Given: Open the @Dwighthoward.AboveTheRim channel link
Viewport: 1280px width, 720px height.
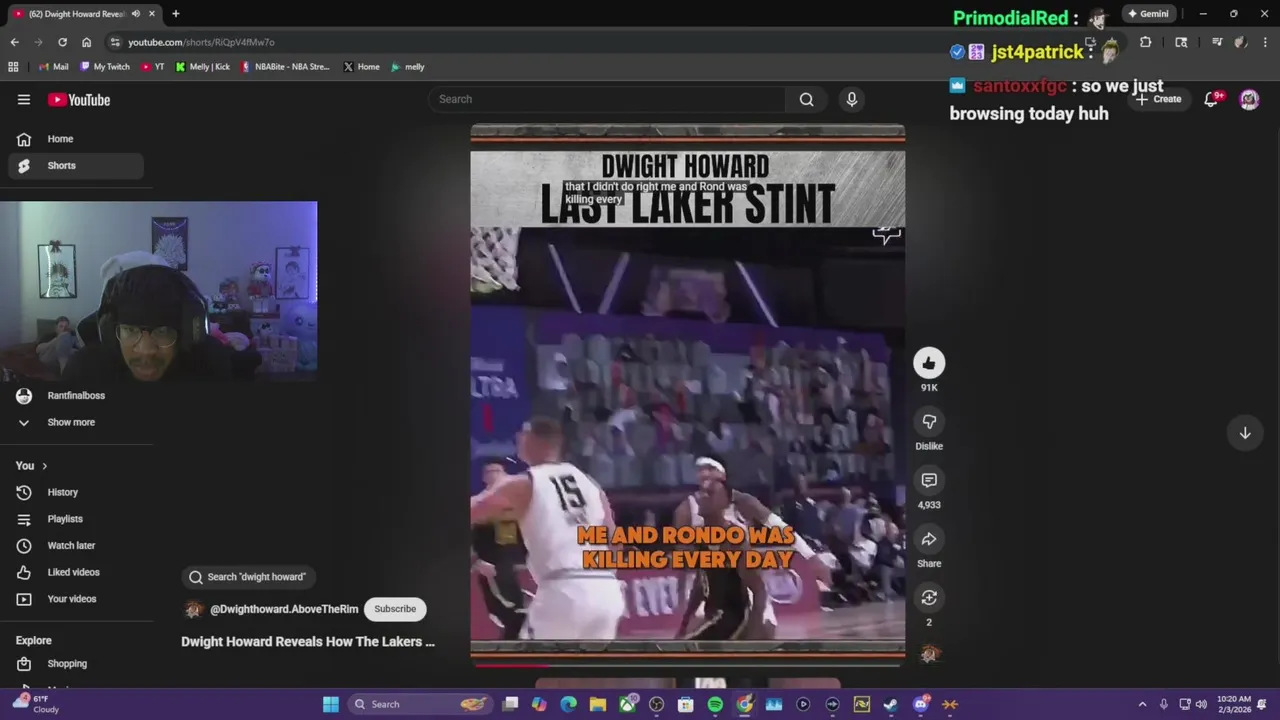Looking at the screenshot, I should 284,609.
